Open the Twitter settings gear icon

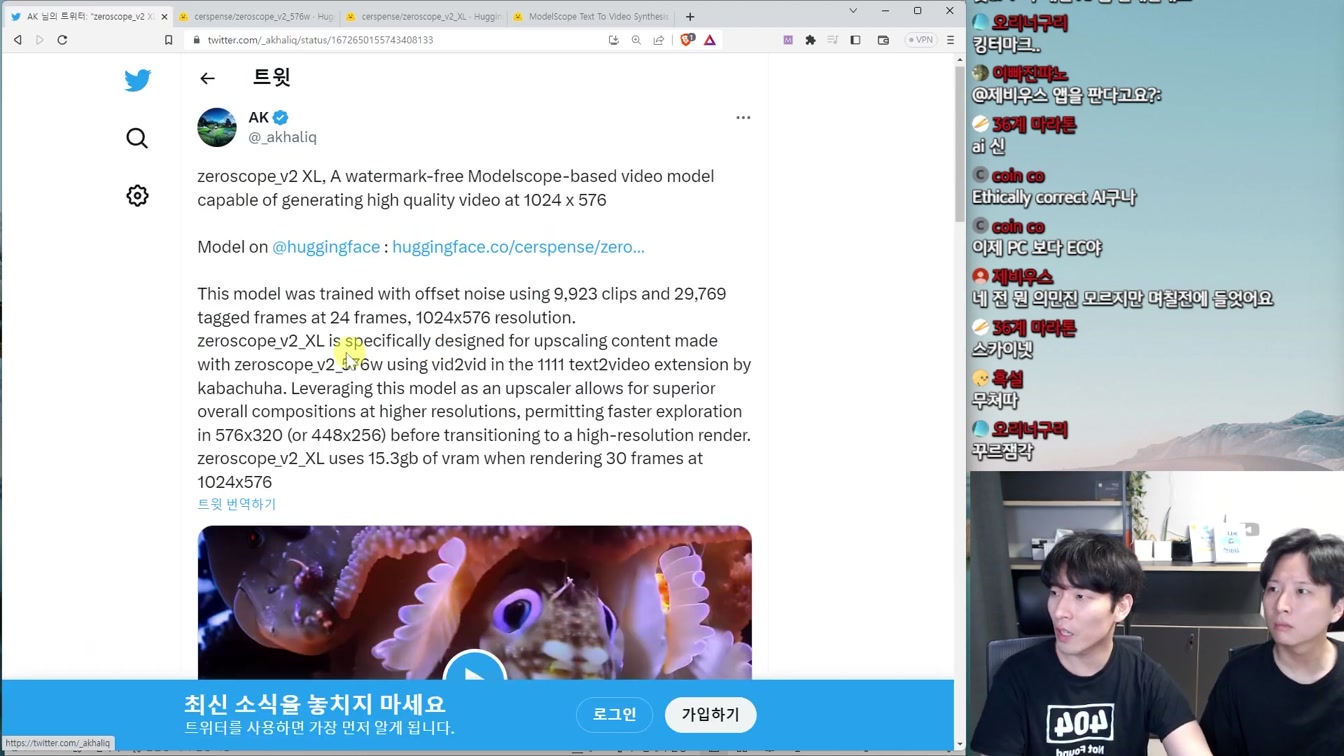(137, 196)
